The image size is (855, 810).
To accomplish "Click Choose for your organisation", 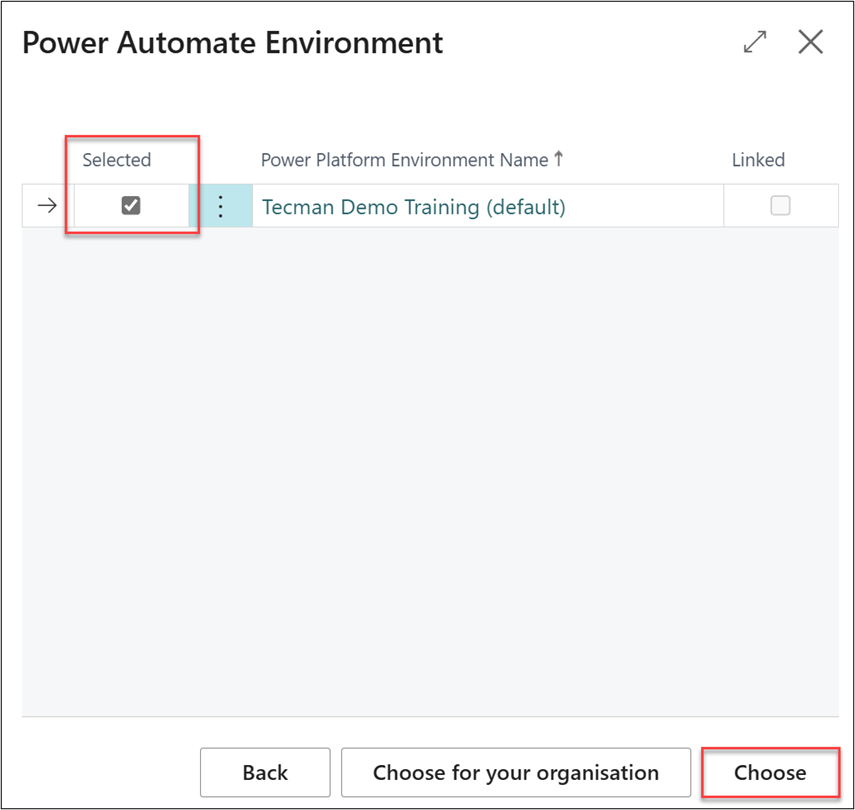I will point(515,772).
